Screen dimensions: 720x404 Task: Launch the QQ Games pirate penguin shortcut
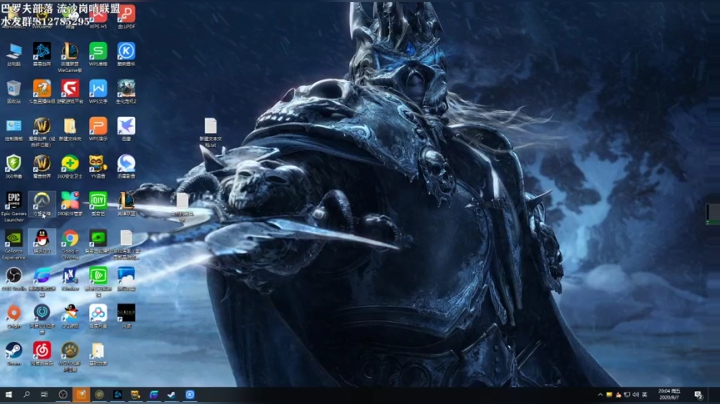pyautogui.click(x=70, y=316)
